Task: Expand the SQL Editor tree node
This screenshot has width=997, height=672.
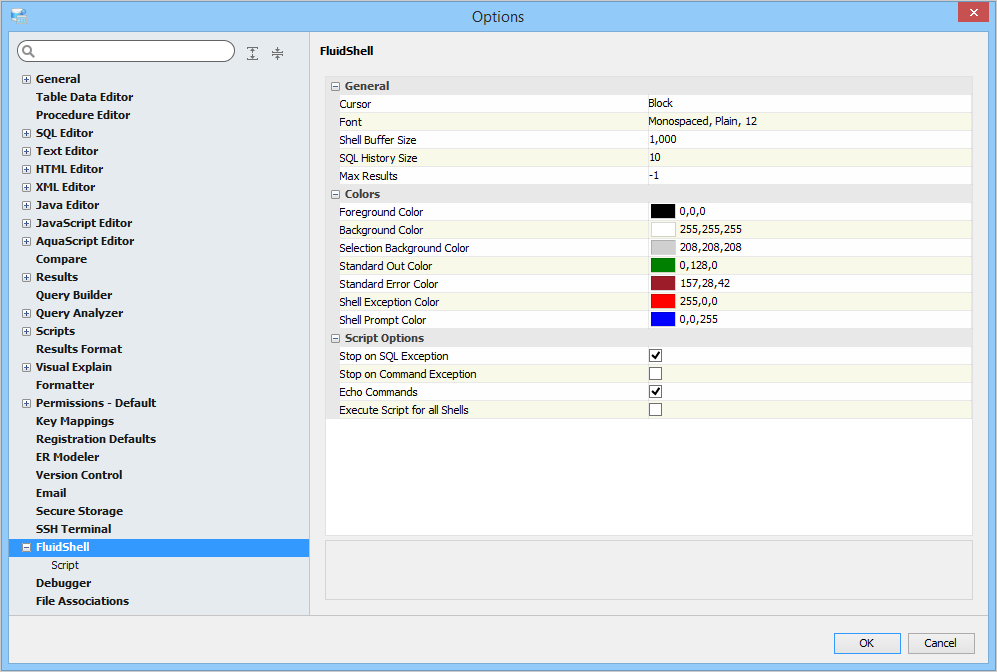Action: pos(26,133)
